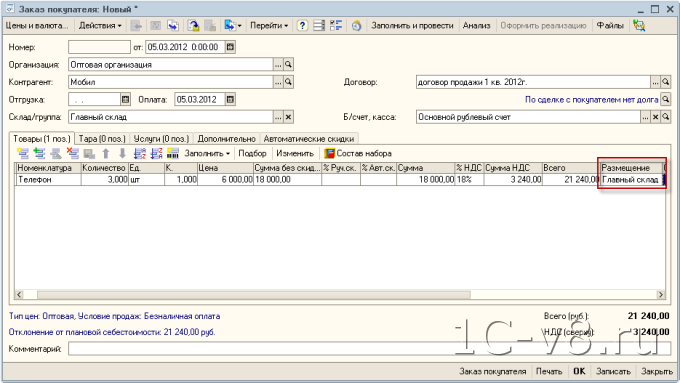Screen dimensions: 680x383
Task: Click the rightmost toolbar icon after Файлы
Action: 639,26
